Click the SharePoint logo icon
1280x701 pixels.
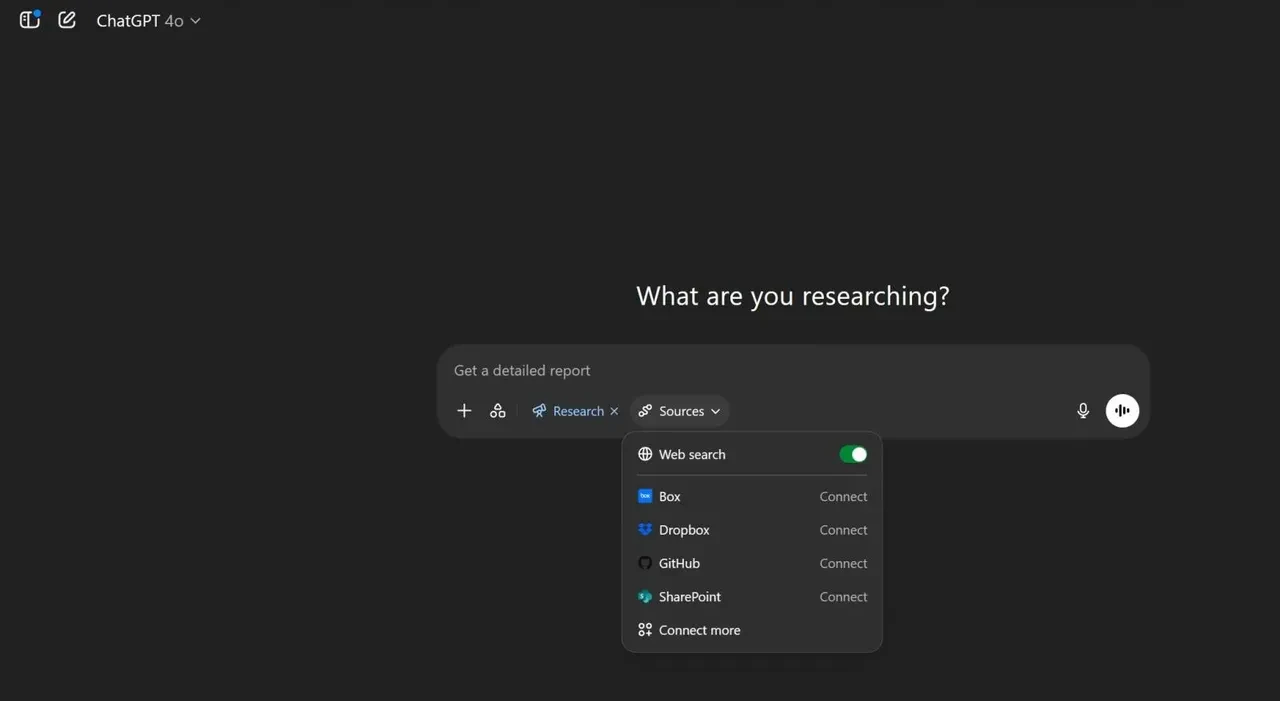point(645,597)
